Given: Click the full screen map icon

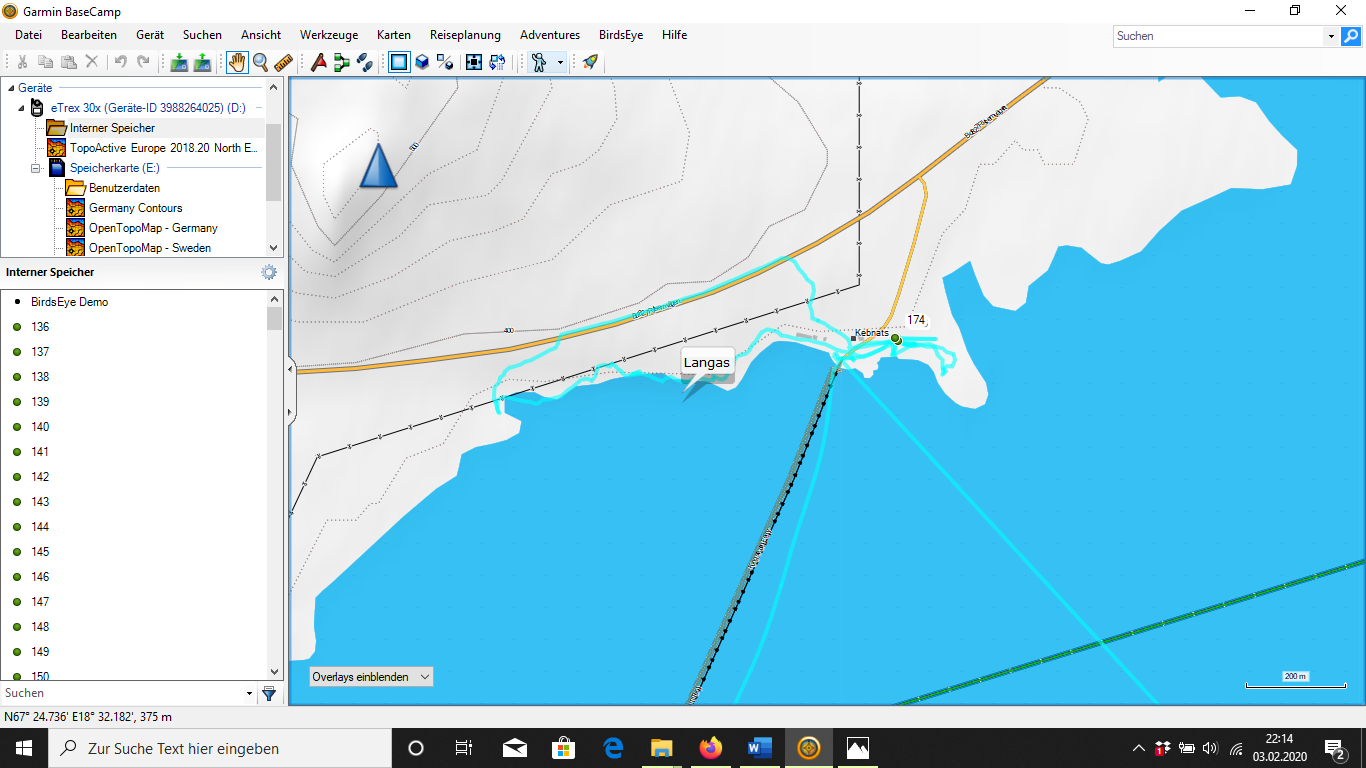Looking at the screenshot, I should 474,62.
